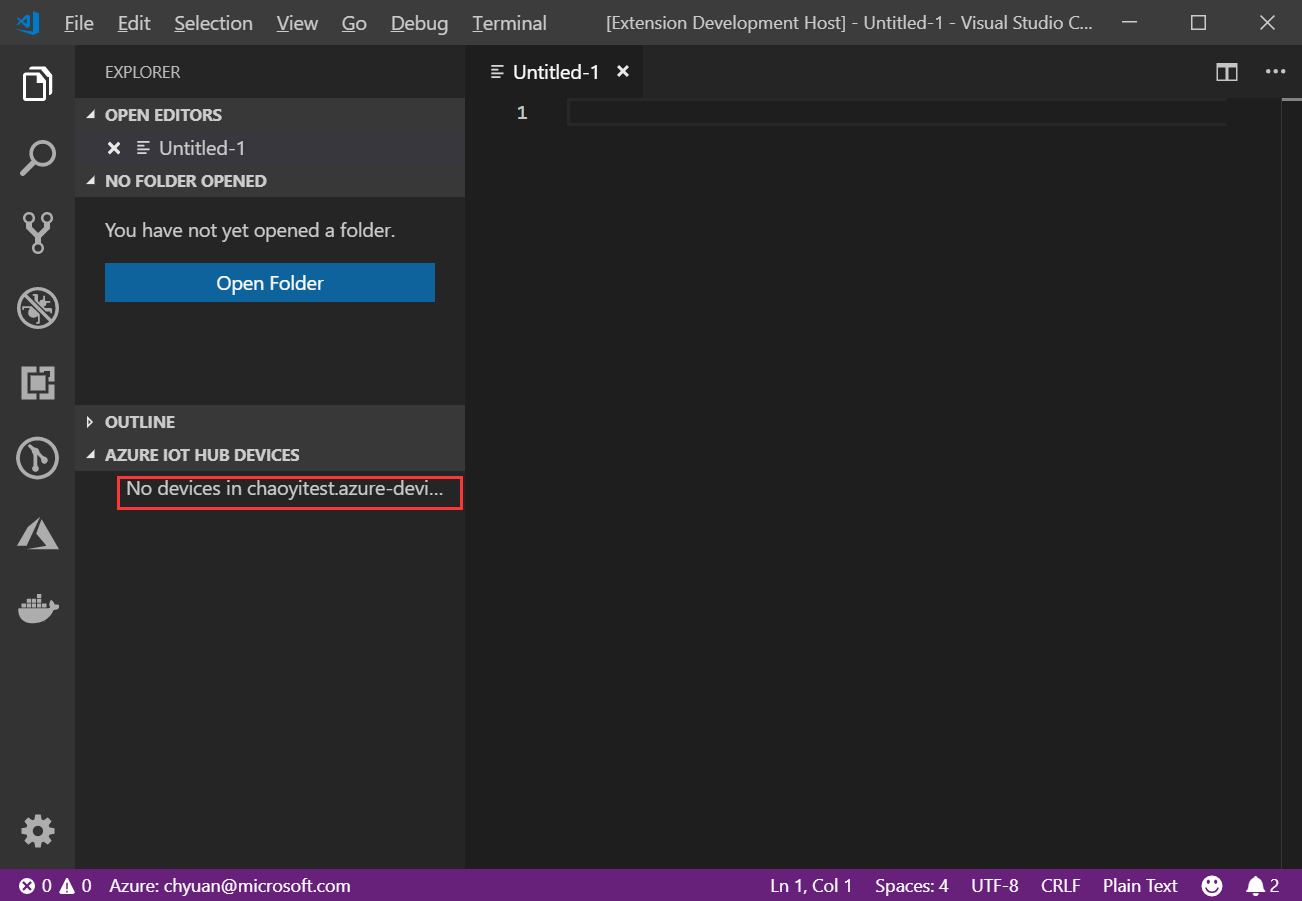Click the errors and warnings status indicator

pos(55,885)
